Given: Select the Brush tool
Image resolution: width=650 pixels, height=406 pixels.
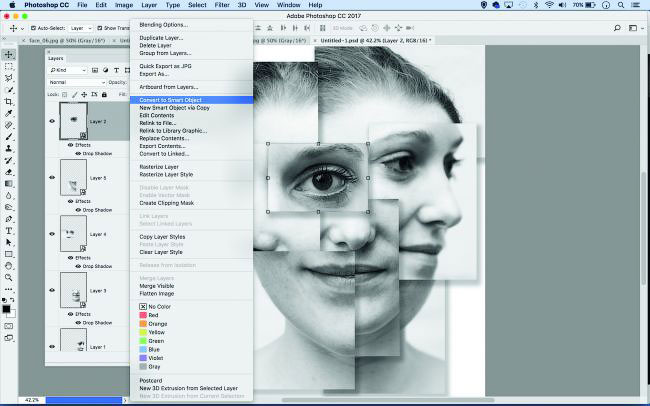Looking at the screenshot, I should coord(9,136).
